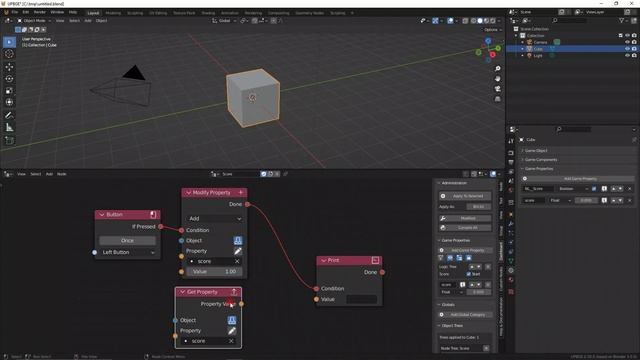The height and width of the screenshot is (360, 640).
Task: Select the Measure tool
Action: click(9, 128)
